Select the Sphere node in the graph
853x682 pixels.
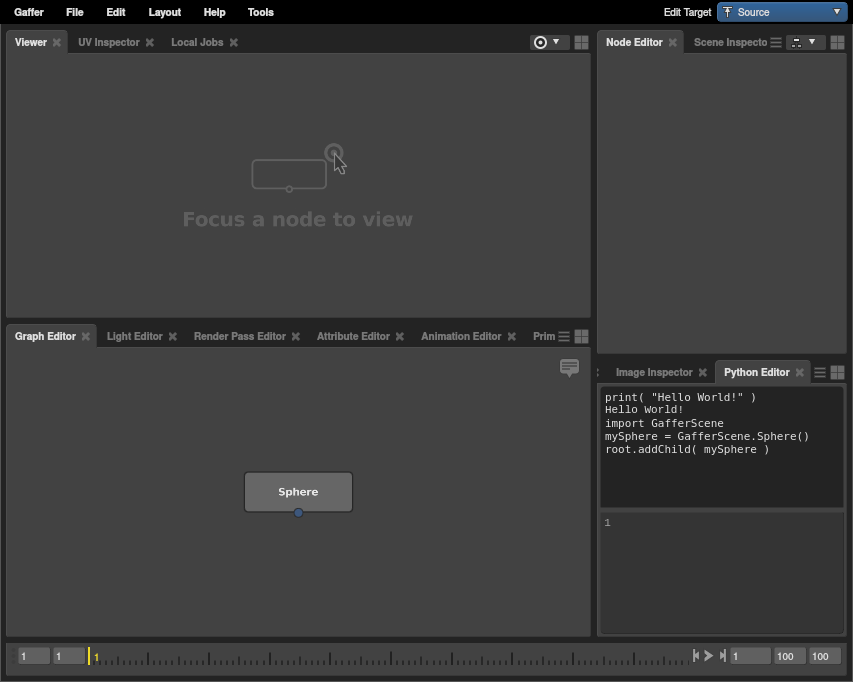pyautogui.click(x=298, y=491)
